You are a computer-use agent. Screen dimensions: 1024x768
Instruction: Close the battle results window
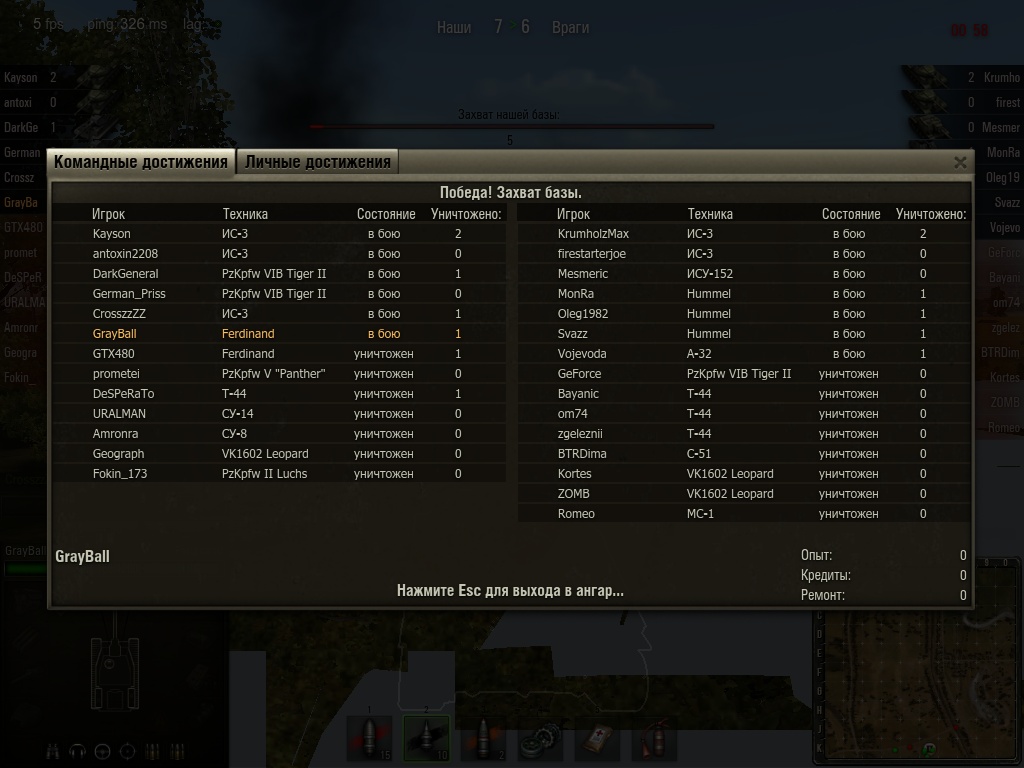[x=960, y=163]
